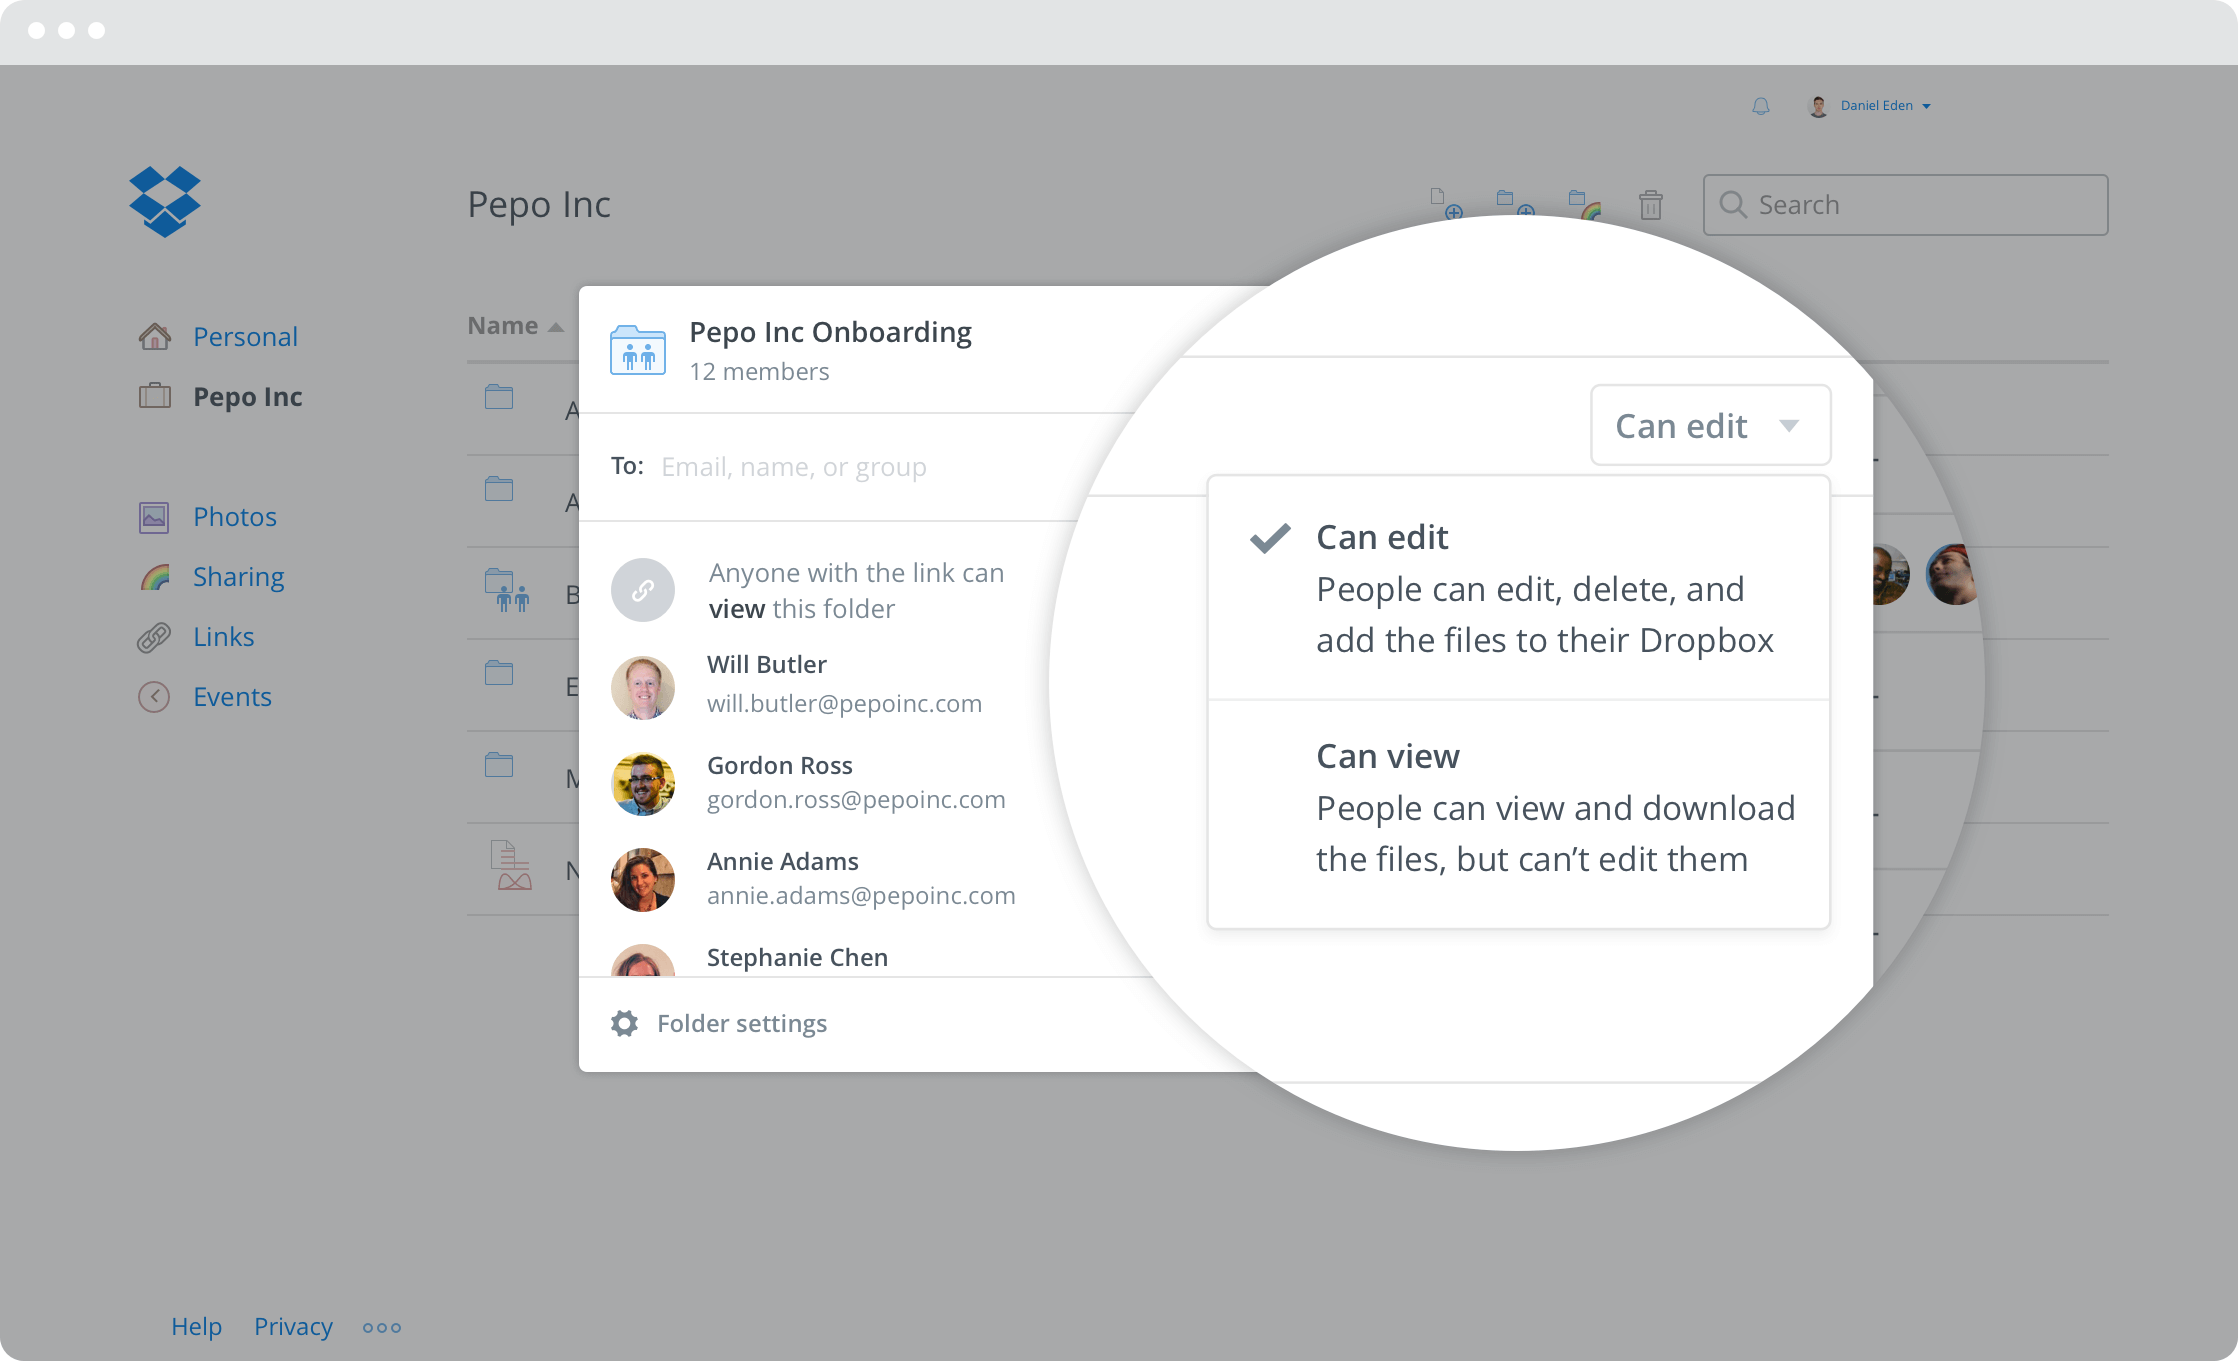The width and height of the screenshot is (2238, 1361).
Task: Open Photos in the sidebar
Action: click(x=234, y=517)
